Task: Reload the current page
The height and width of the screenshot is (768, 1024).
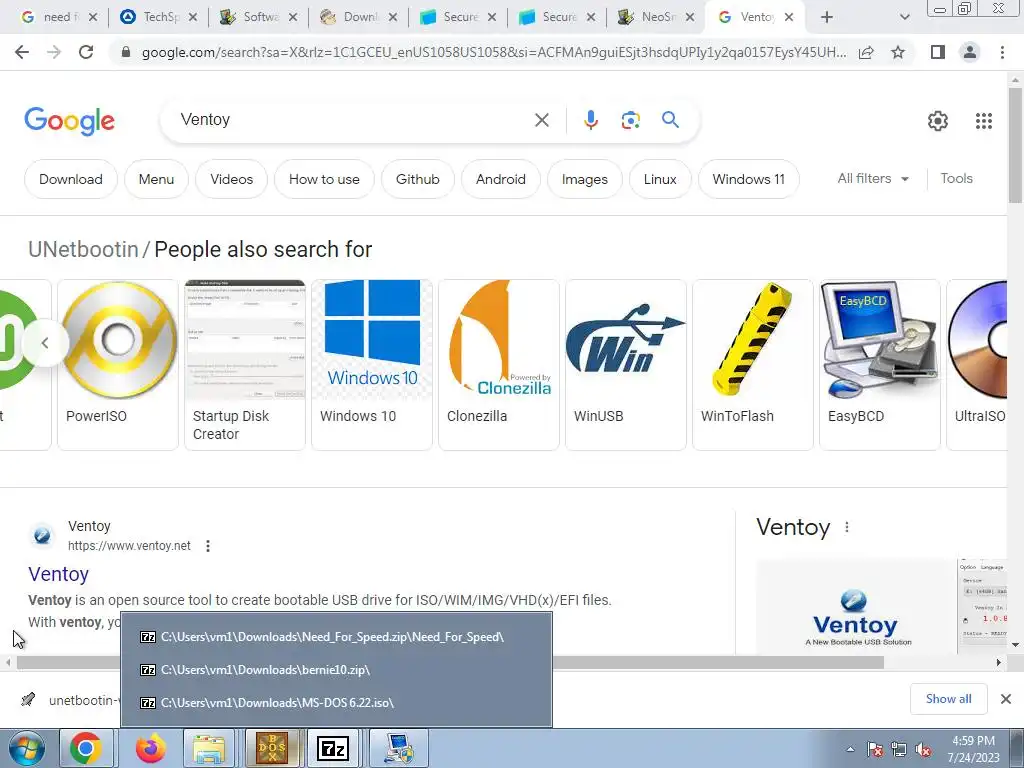Action: 86,52
